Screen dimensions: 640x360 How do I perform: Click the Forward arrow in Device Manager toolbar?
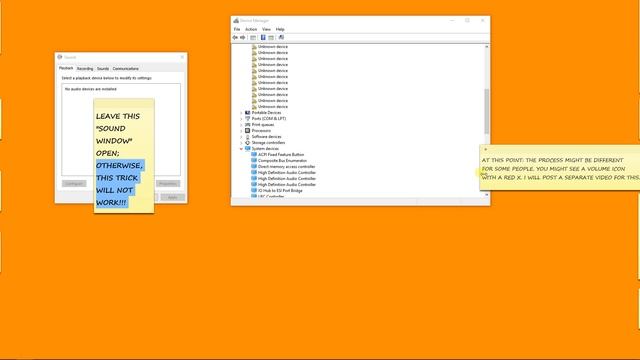coord(242,38)
